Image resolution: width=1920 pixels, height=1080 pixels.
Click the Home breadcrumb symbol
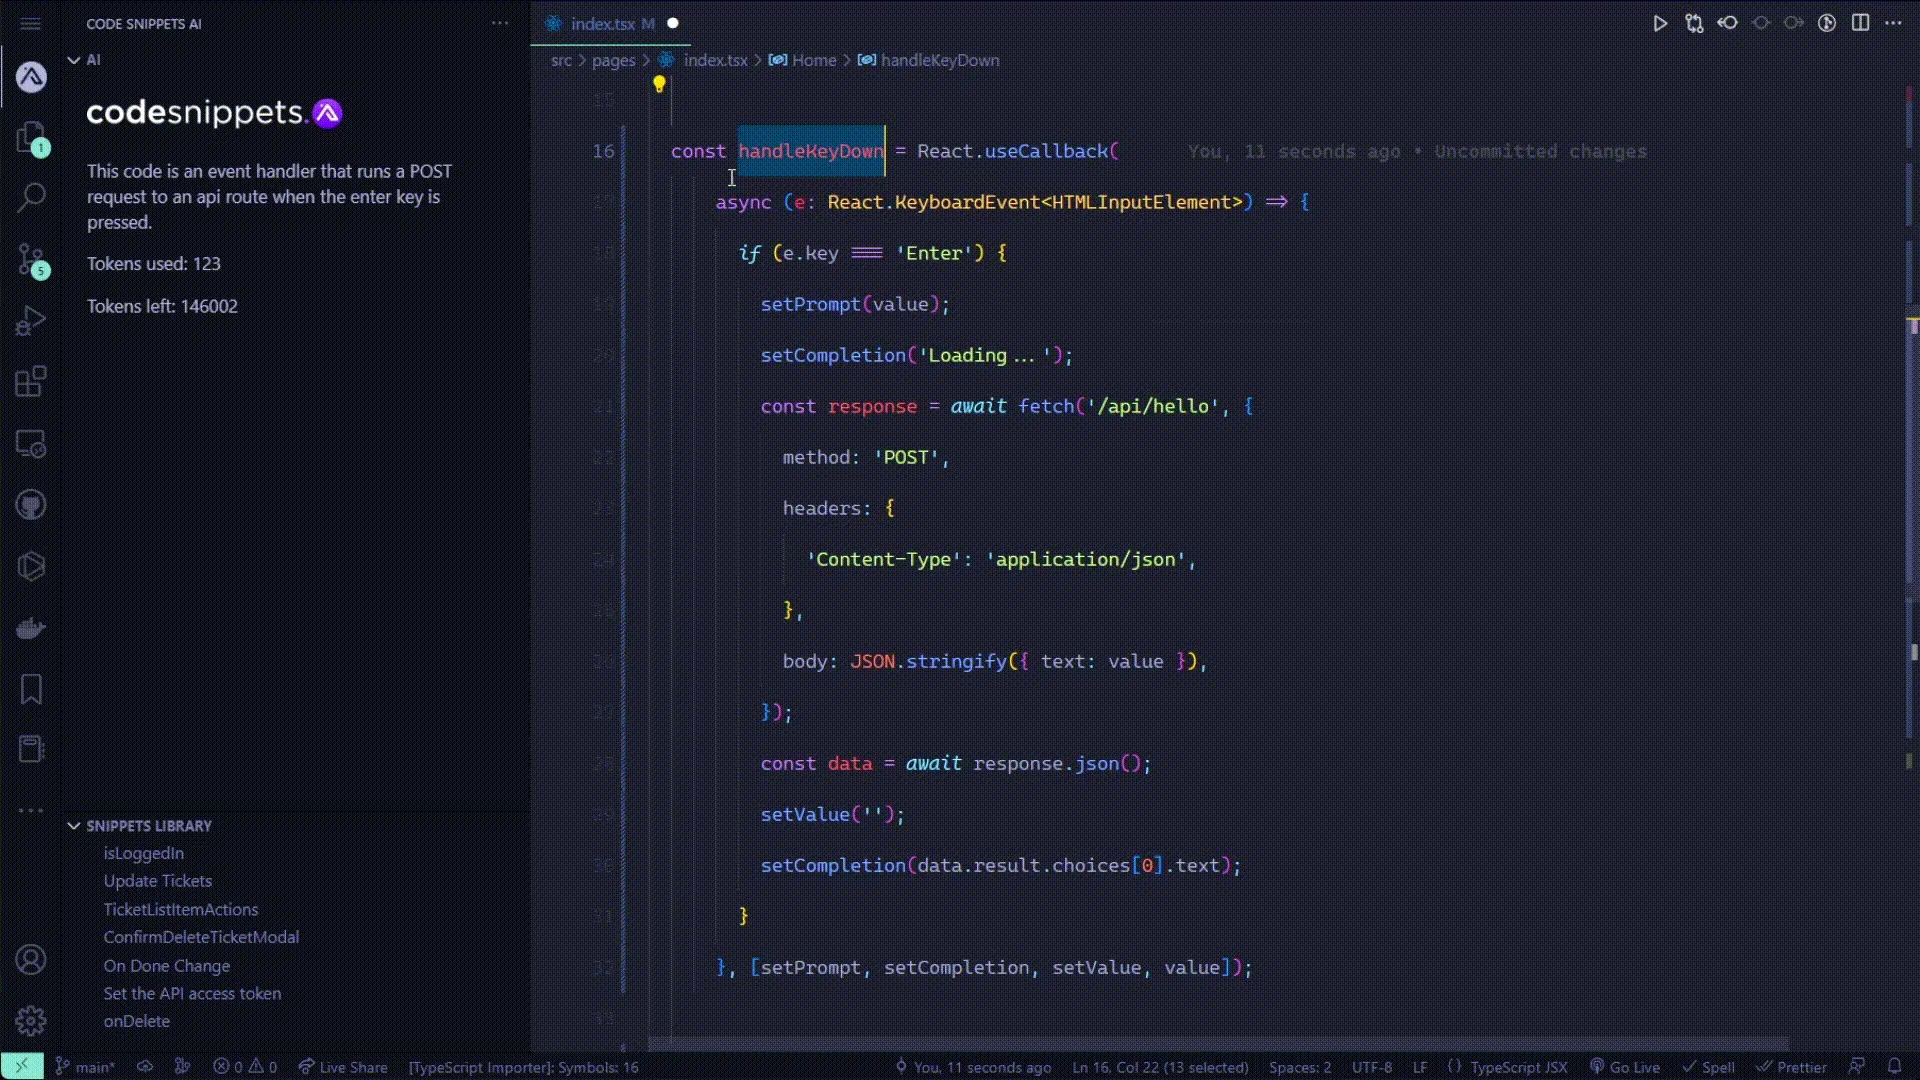click(813, 60)
